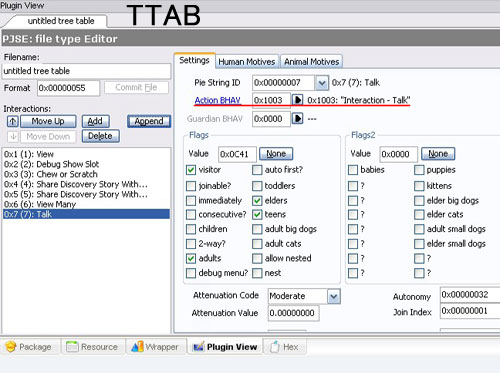Click the Move Up button
This screenshot has height=373, width=500.
click(48, 121)
